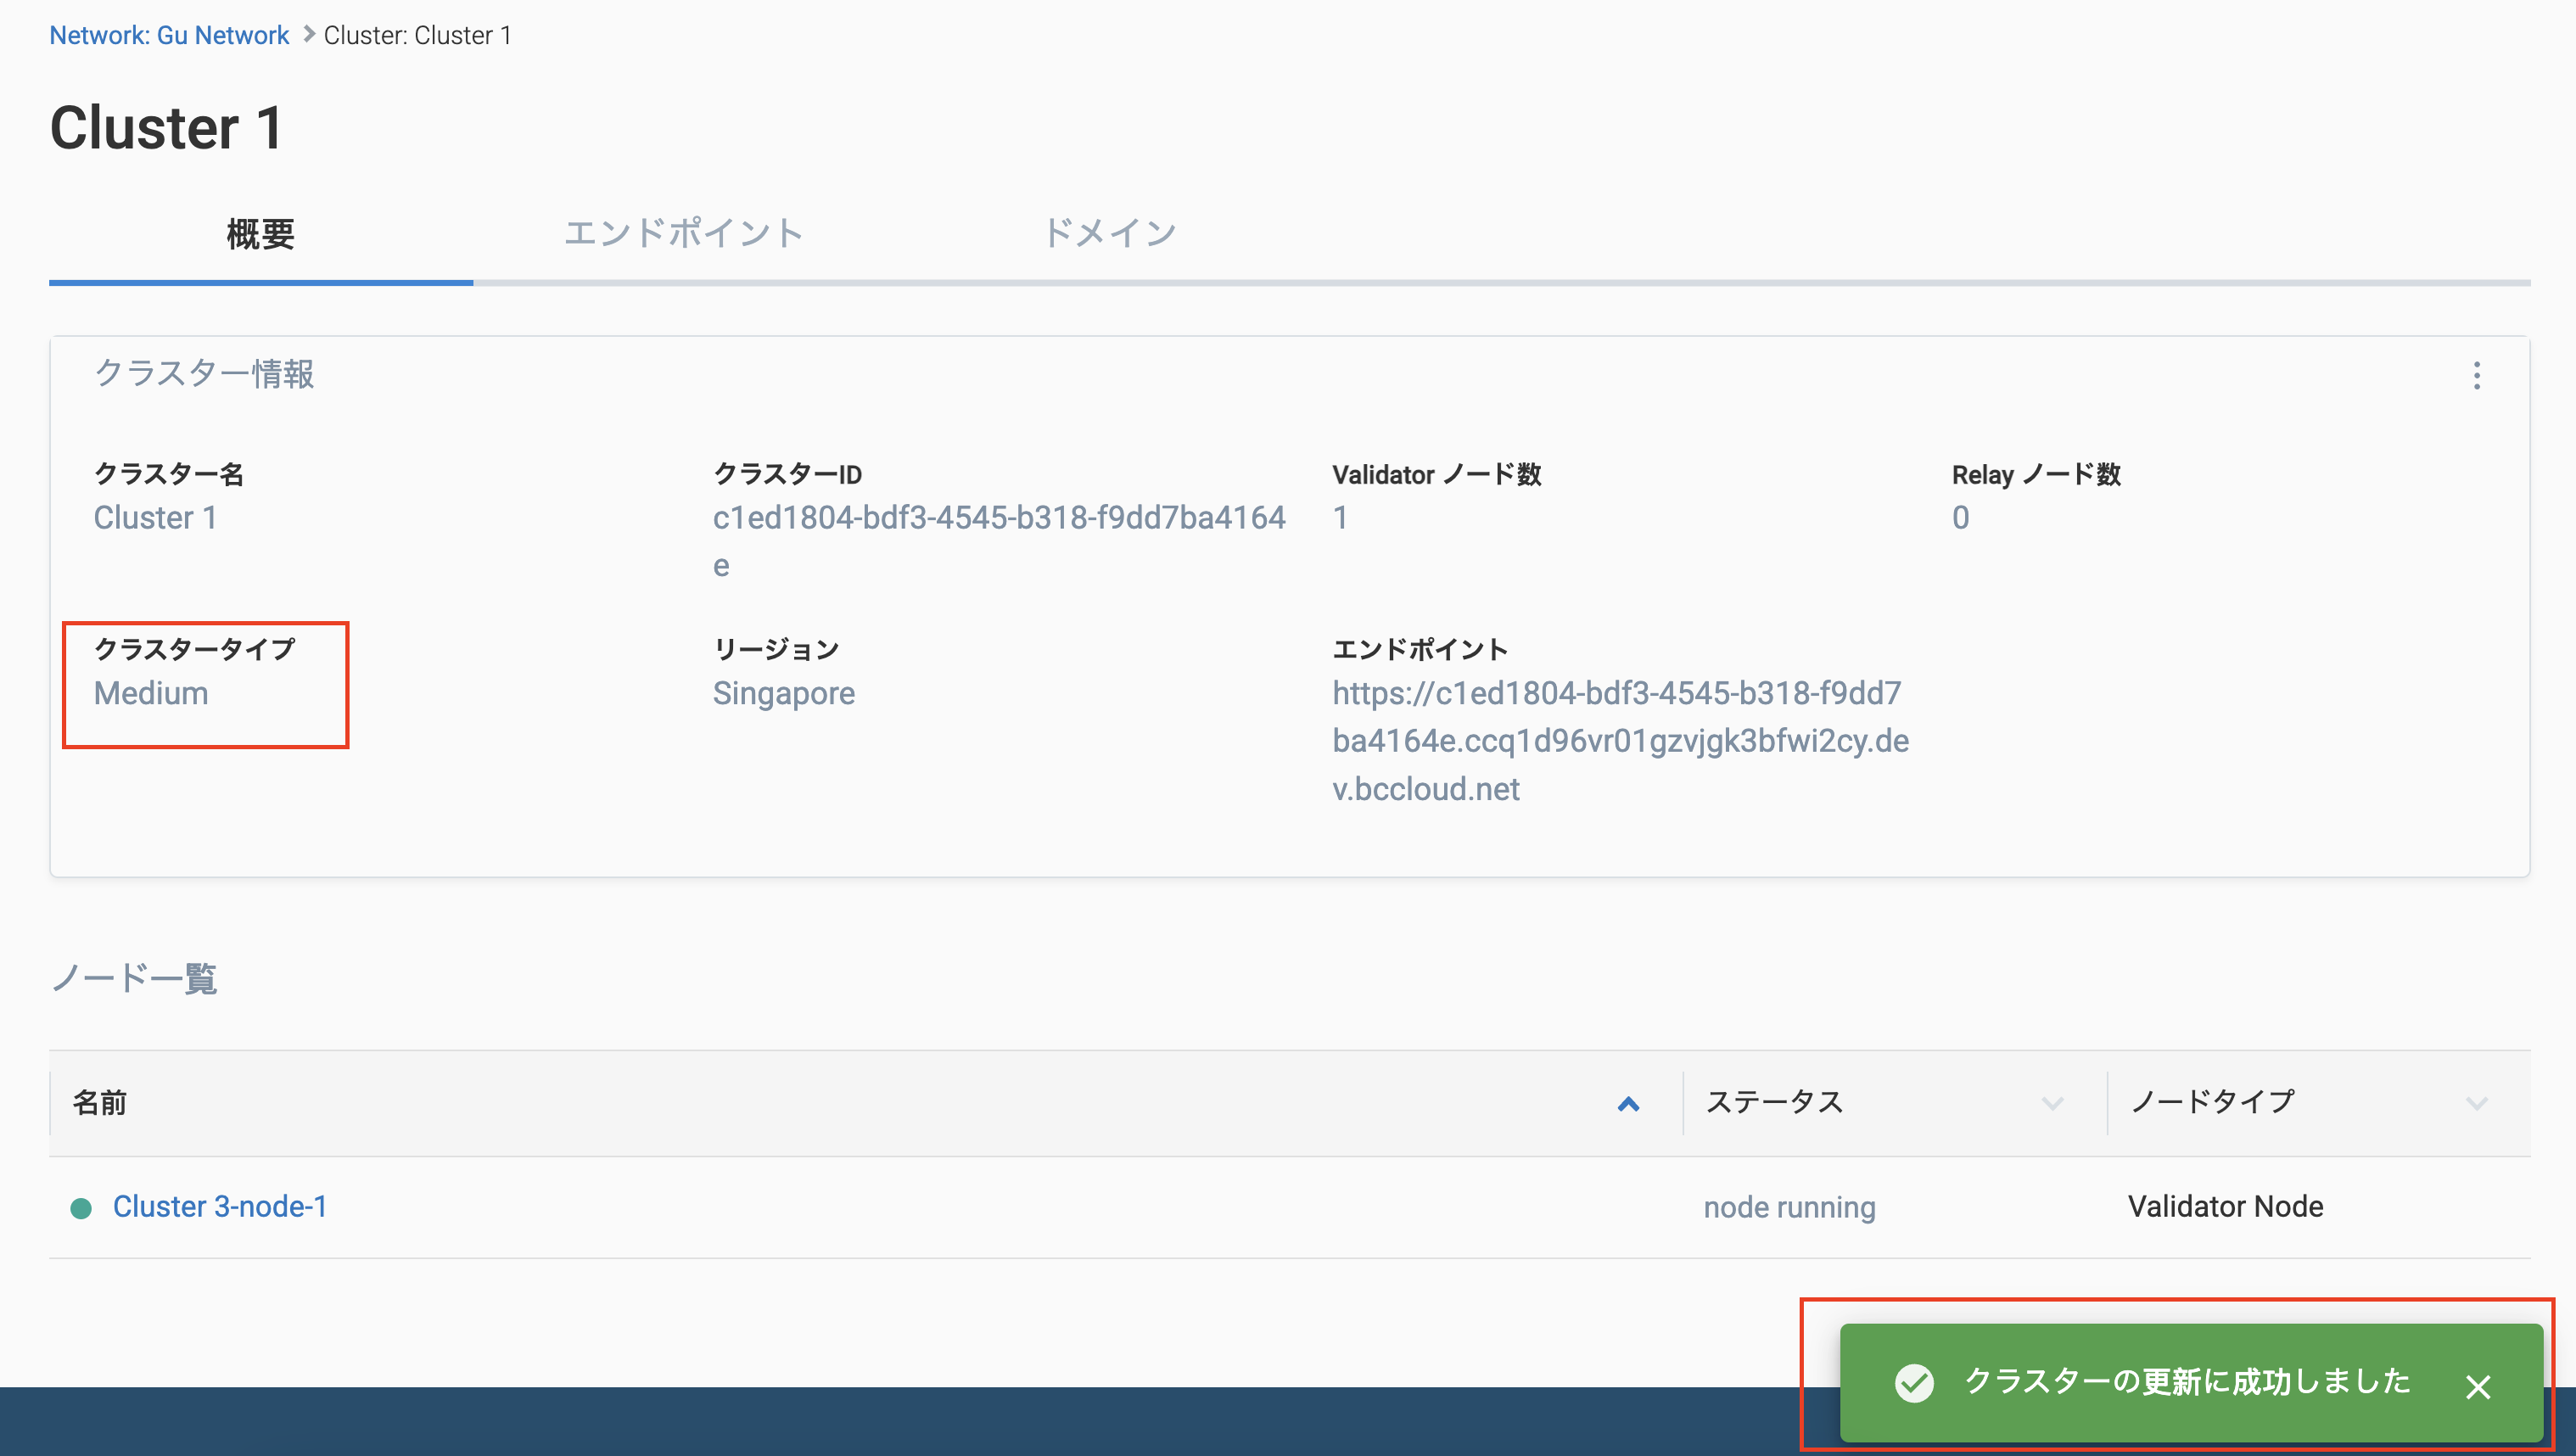Click the Cluster 1 page heading

click(x=167, y=128)
